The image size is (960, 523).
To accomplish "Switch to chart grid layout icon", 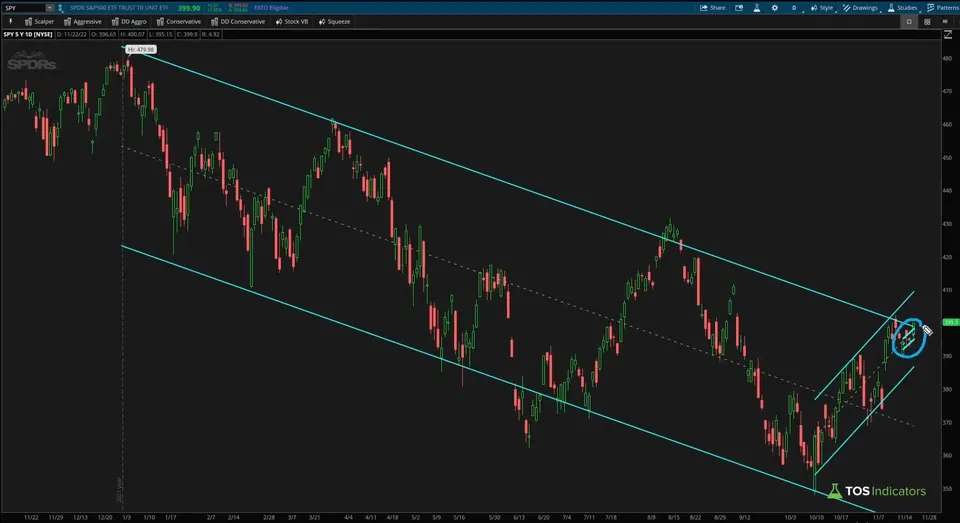I will pos(927,21).
